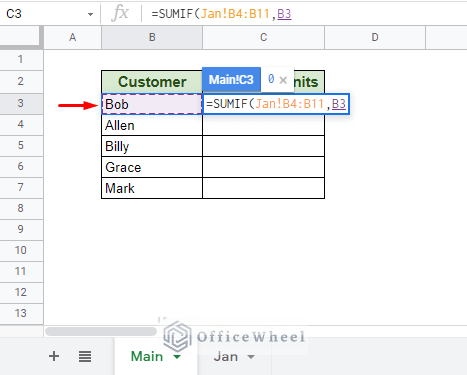467x375 pixels.
Task: Click the Main!C3 tooltip label
Action: point(231,80)
